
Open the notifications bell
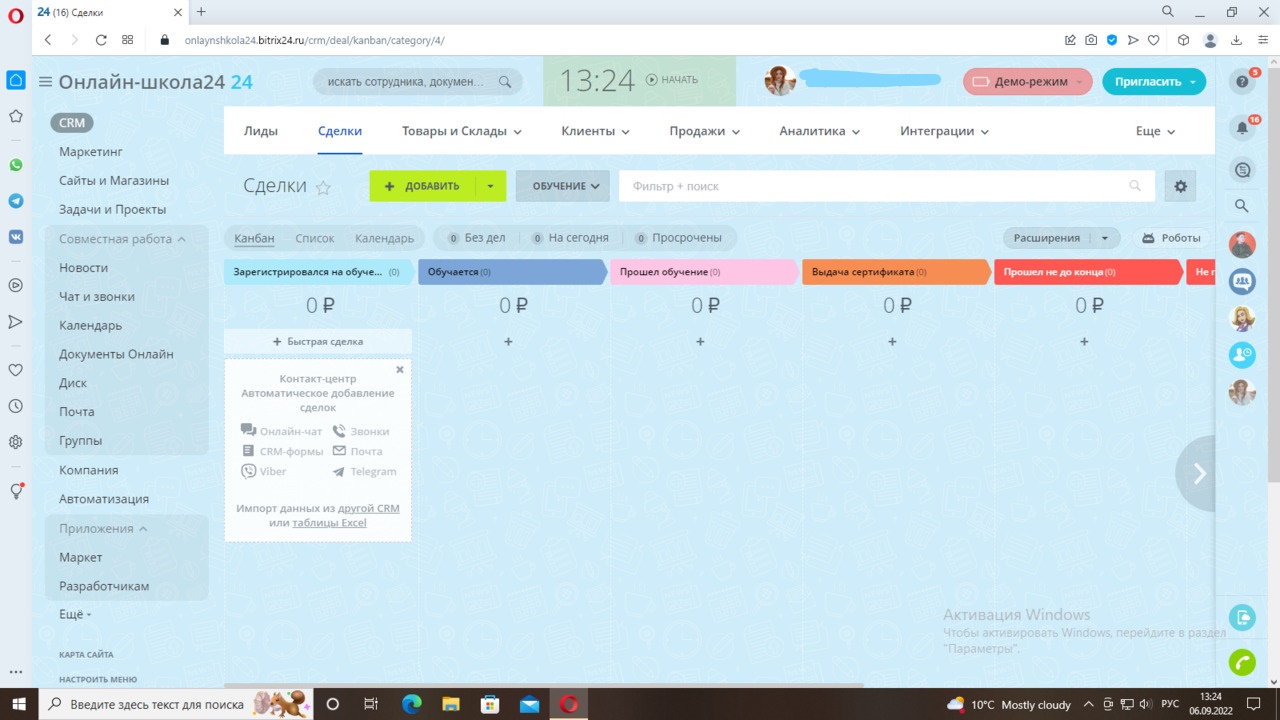pos(1242,128)
